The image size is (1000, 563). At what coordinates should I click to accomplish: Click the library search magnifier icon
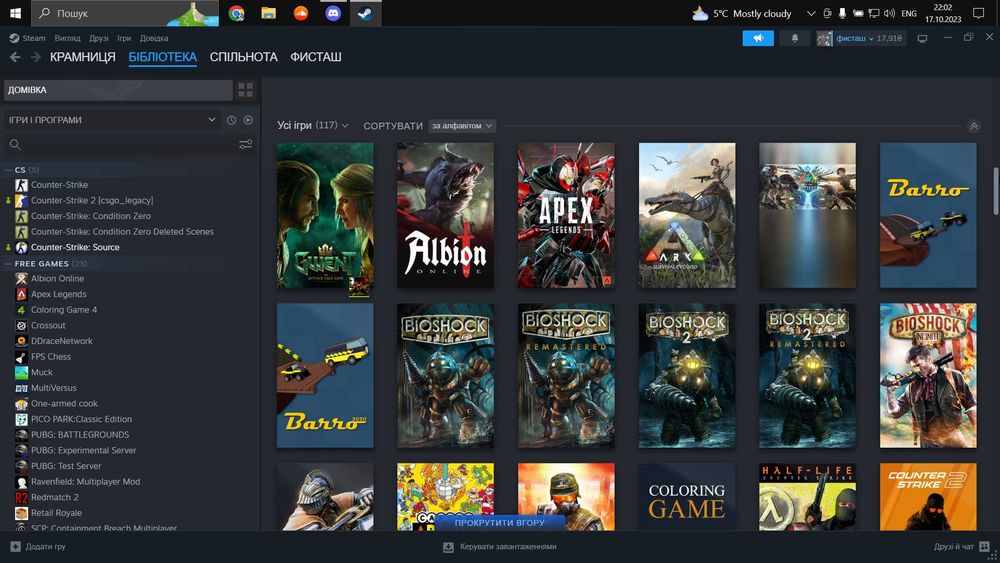coord(15,145)
